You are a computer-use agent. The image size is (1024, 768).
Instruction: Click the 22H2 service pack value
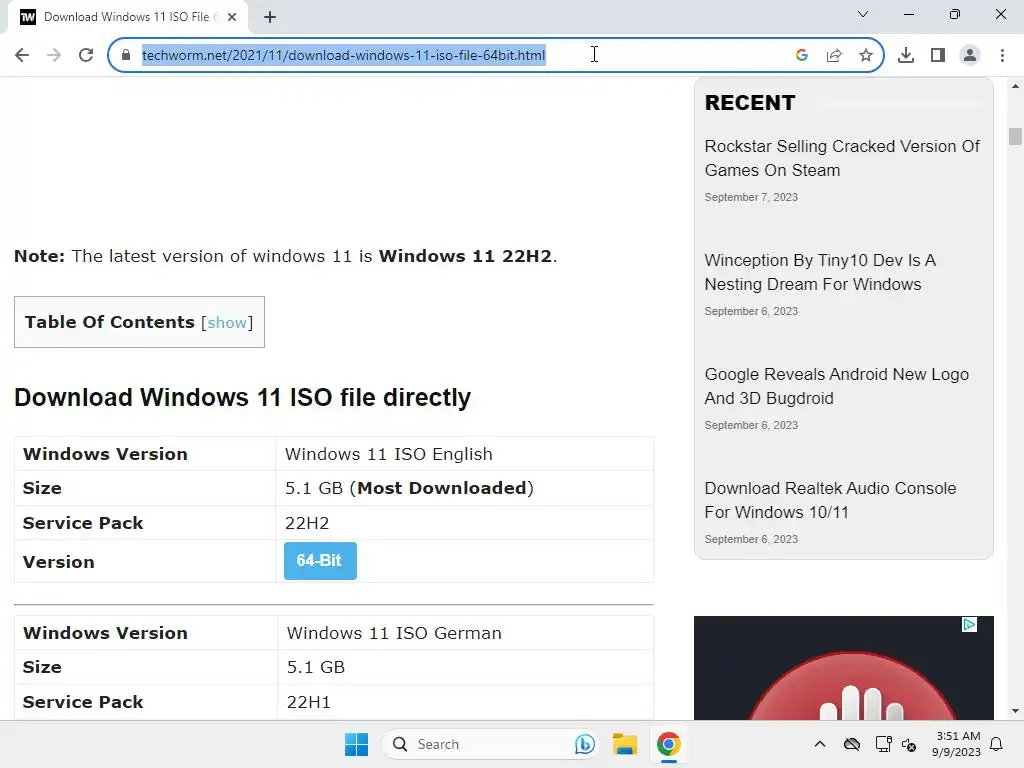(x=307, y=523)
